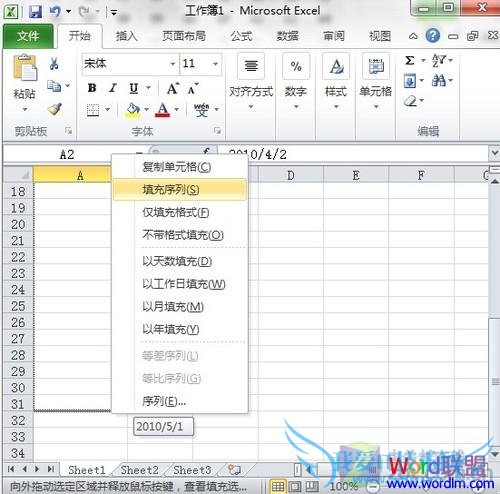Open the Styles (样式) group
The image size is (500, 494).
coord(336,82)
